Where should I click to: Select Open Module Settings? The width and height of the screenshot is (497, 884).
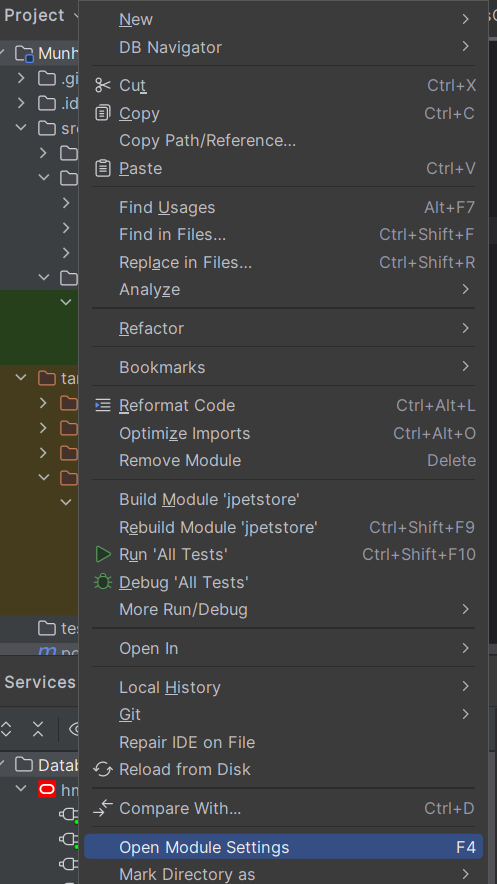[x=283, y=847]
